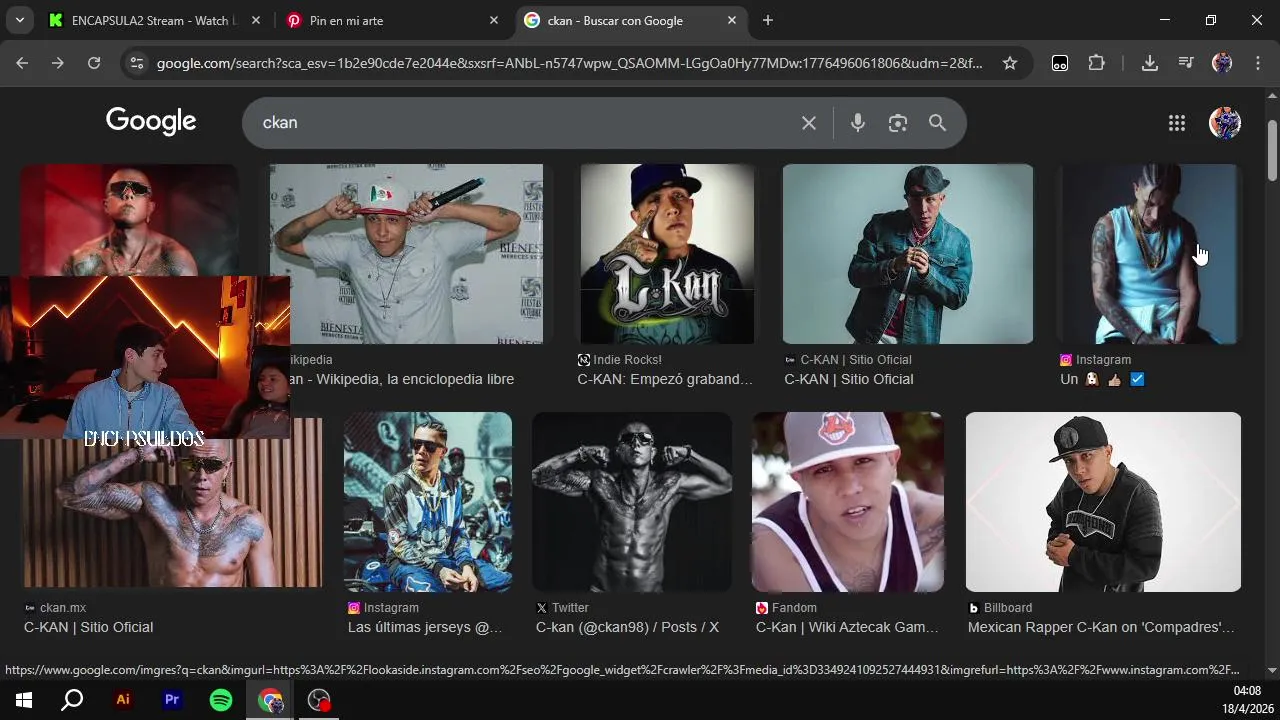
Task: Open the Google apps grid
Action: [1177, 123]
